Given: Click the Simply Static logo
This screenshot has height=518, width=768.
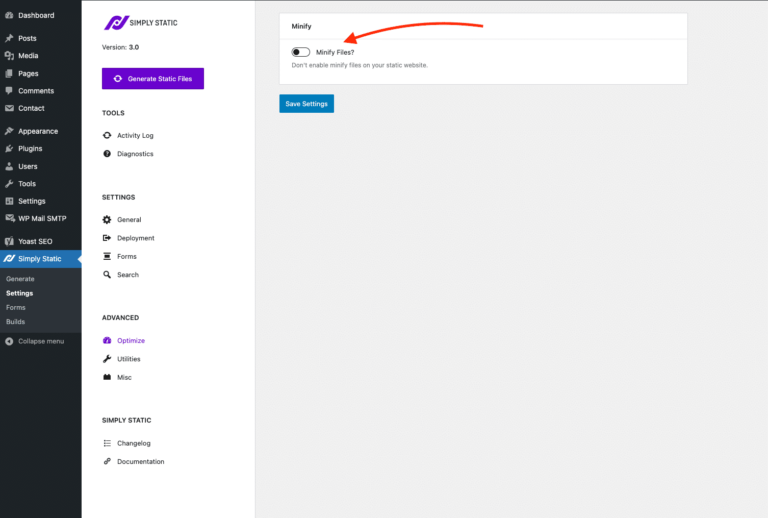Looking at the screenshot, I should (140, 22).
